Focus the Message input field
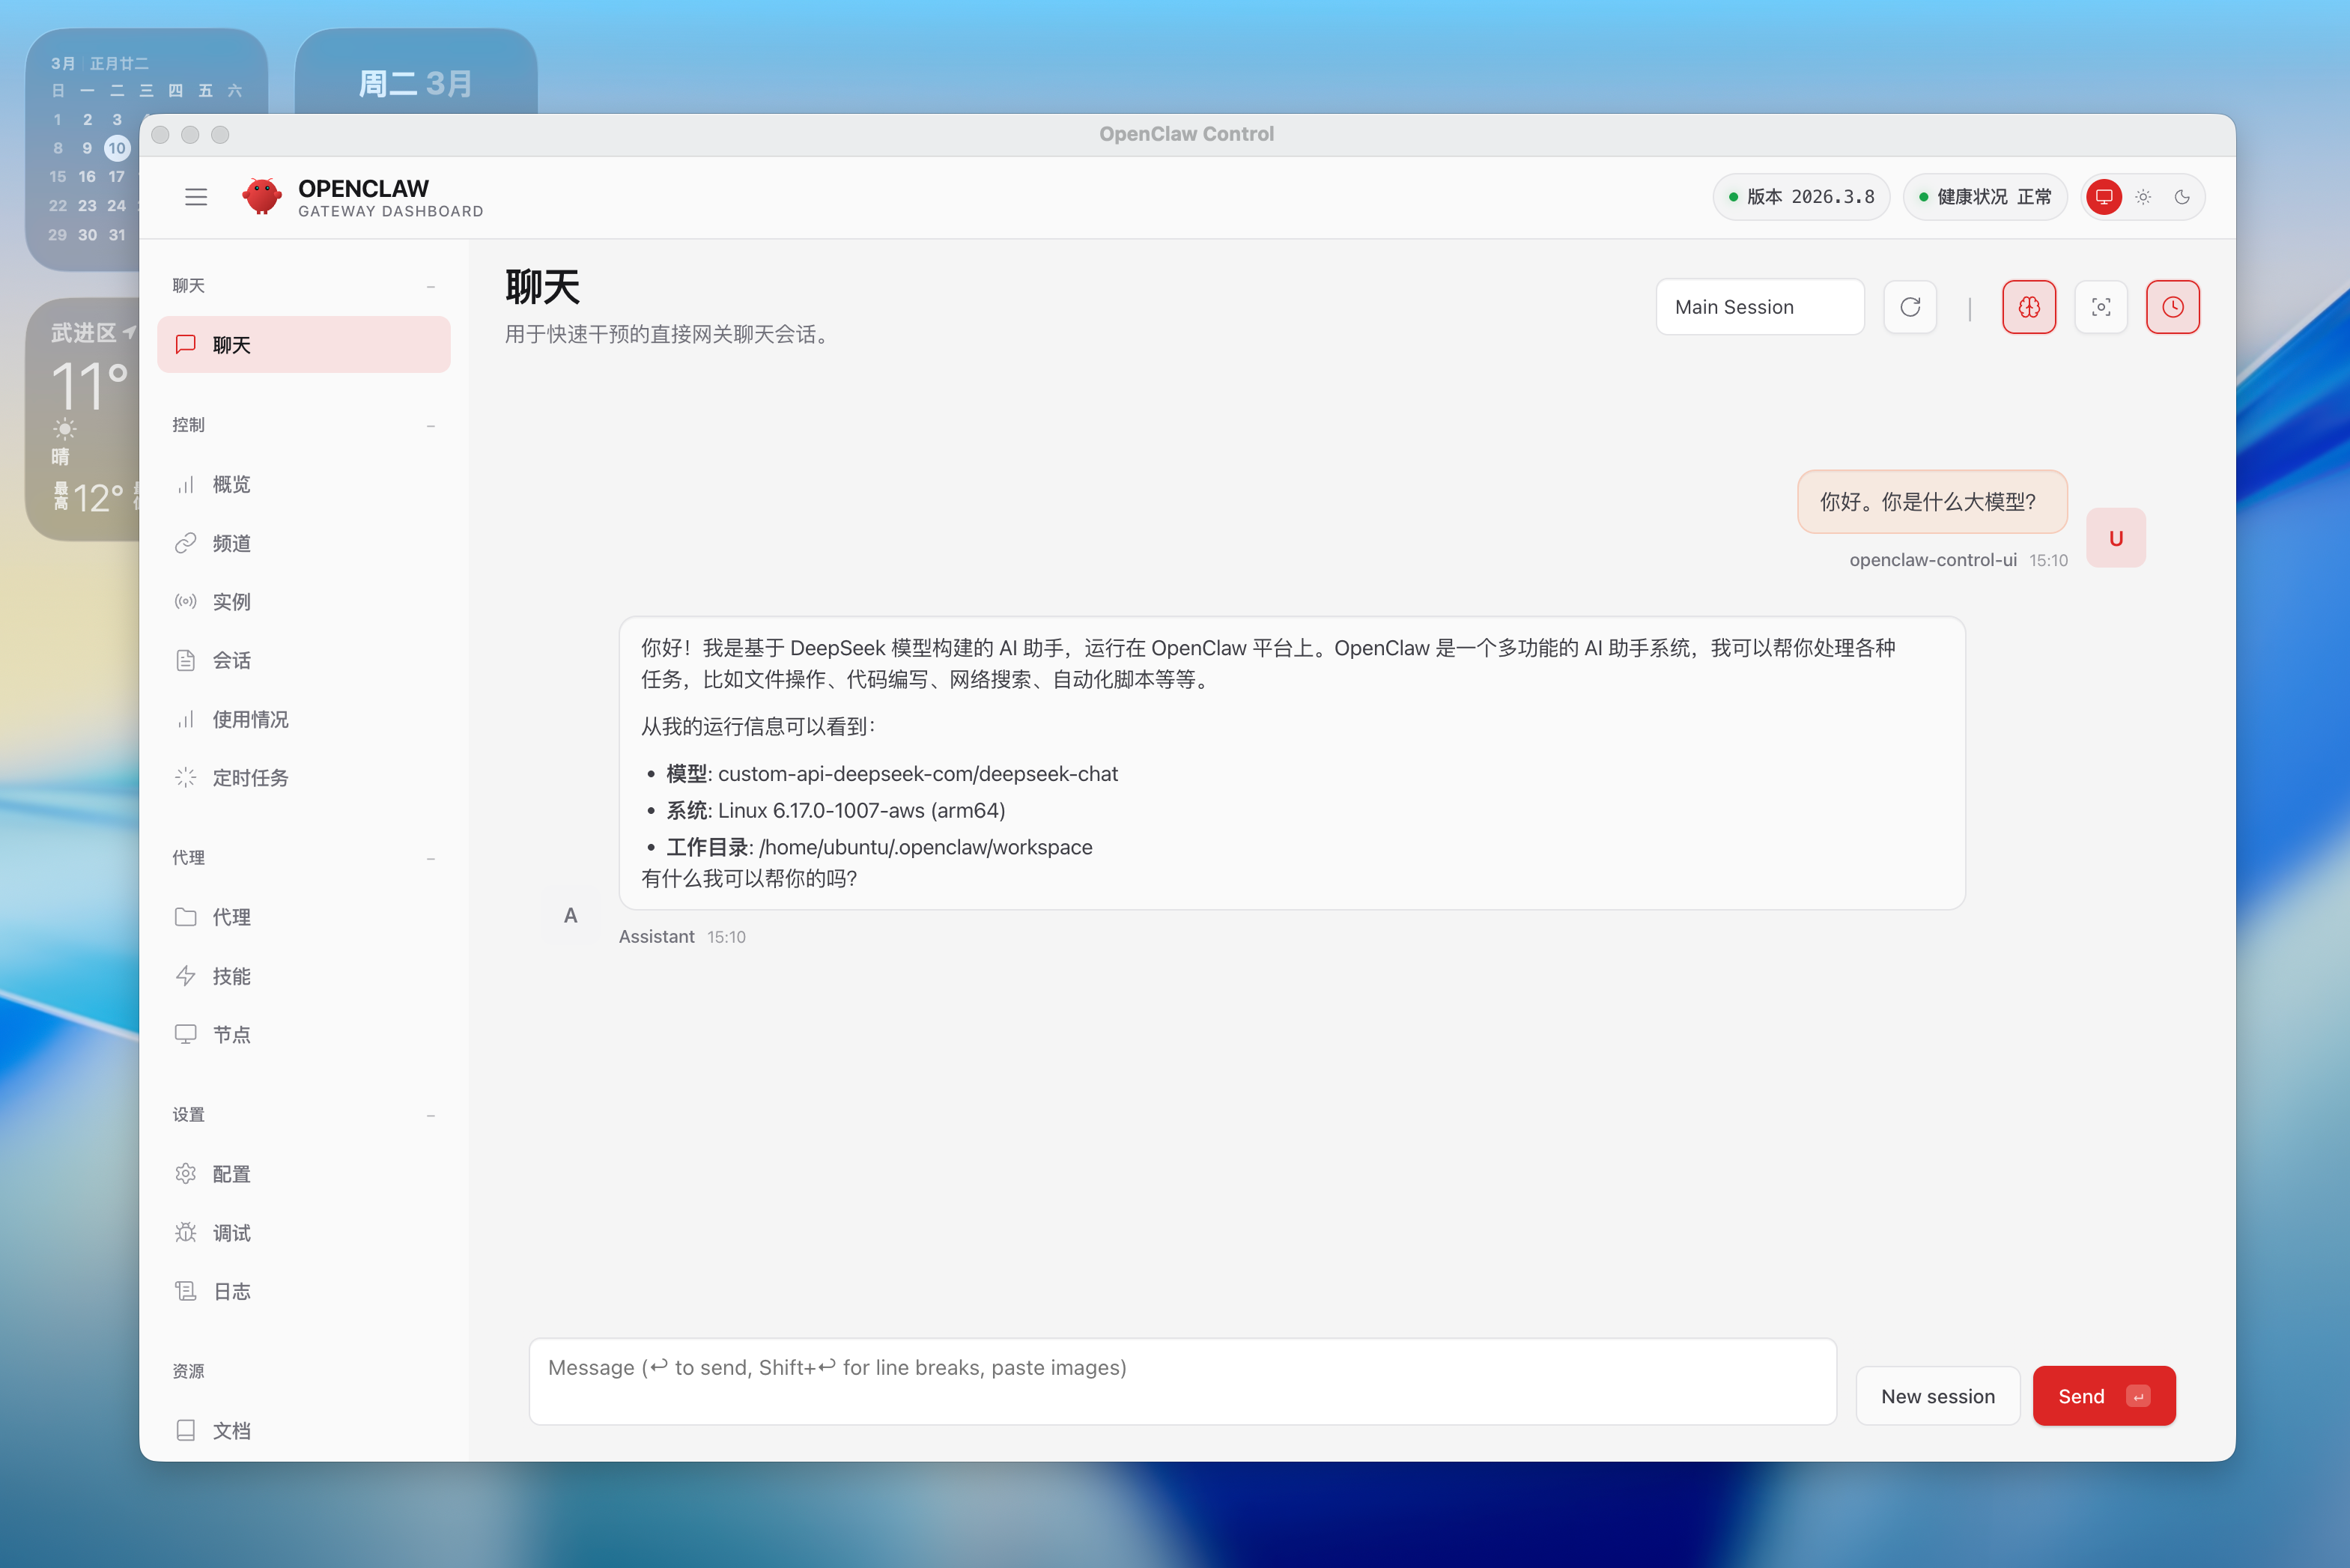This screenshot has width=2350, height=1568. click(x=1182, y=1381)
